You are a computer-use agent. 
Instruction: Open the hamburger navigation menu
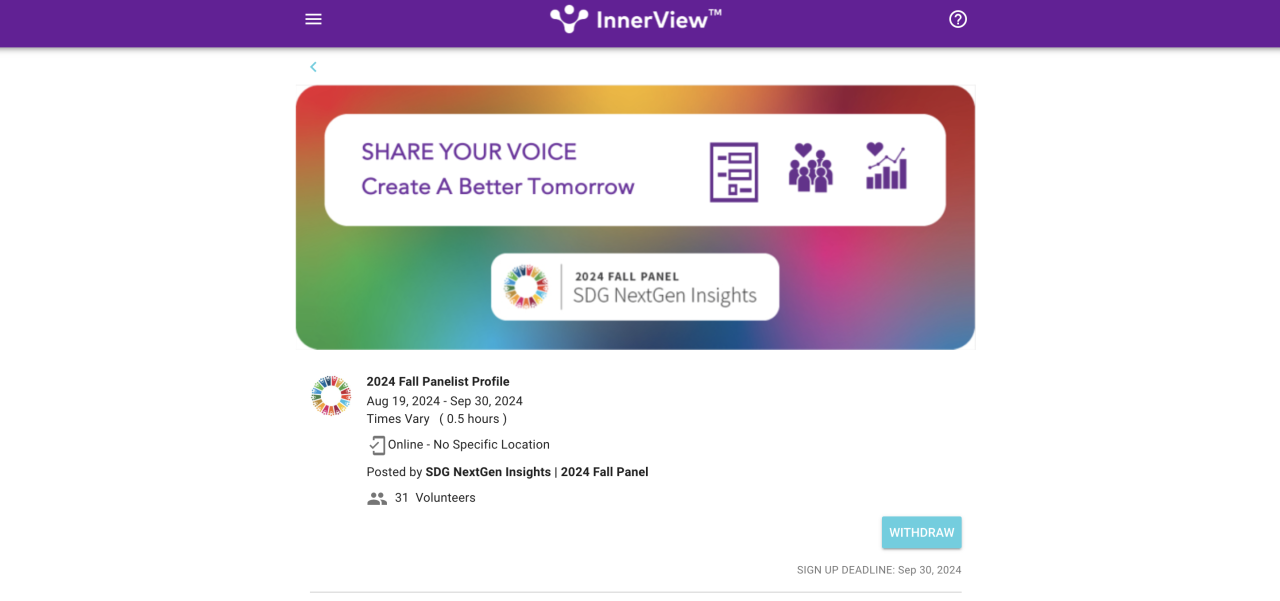click(313, 19)
